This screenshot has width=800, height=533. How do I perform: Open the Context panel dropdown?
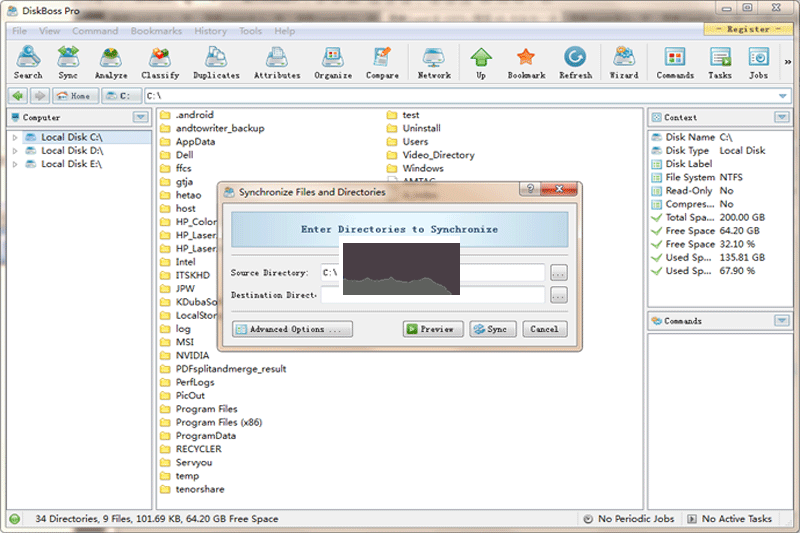(782, 117)
